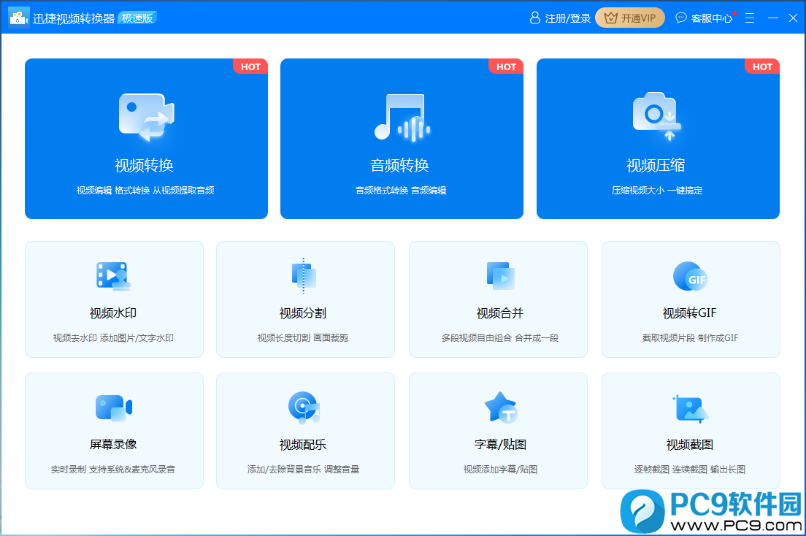The height and width of the screenshot is (536, 806).
Task: Click the 字幕/贴图 star icon
Action: pos(501,407)
